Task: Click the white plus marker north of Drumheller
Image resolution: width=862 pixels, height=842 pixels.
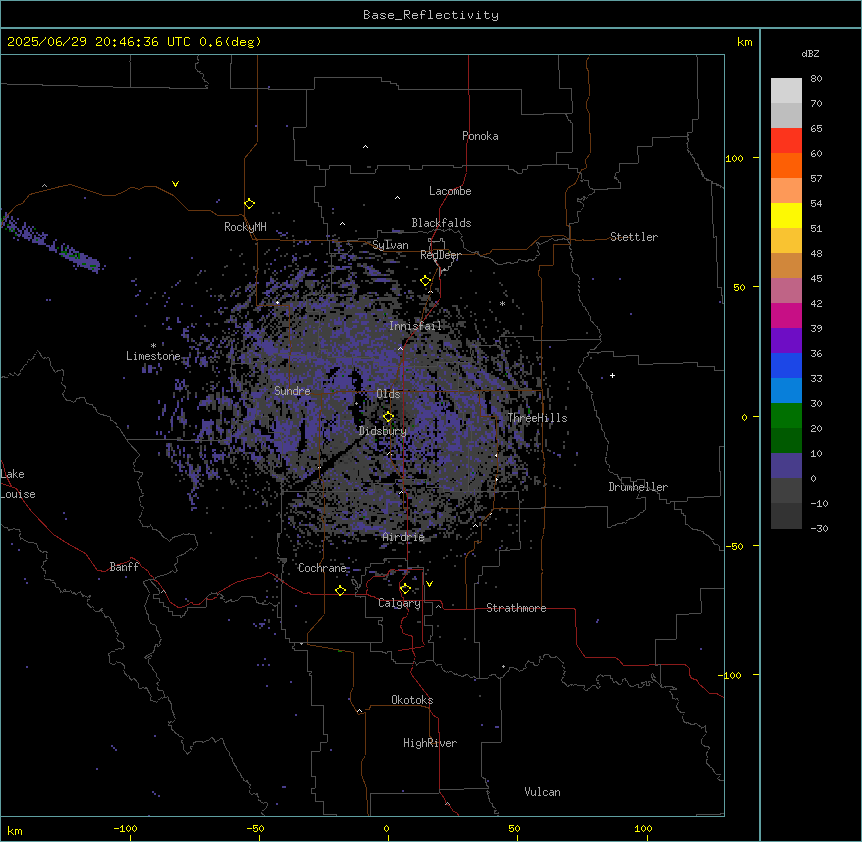Action: (x=612, y=375)
